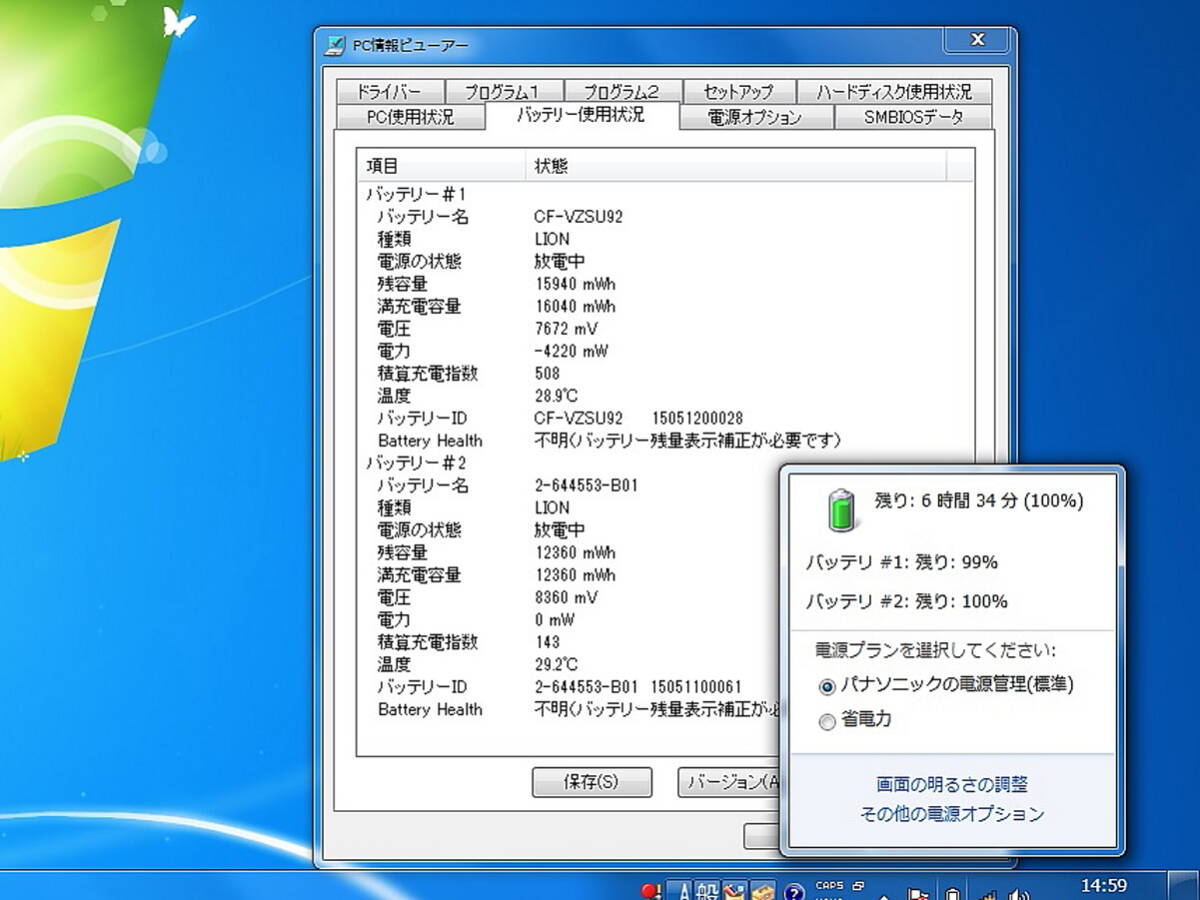Click the CAPS indicator on language bar
1200x900 pixels.
(829, 885)
